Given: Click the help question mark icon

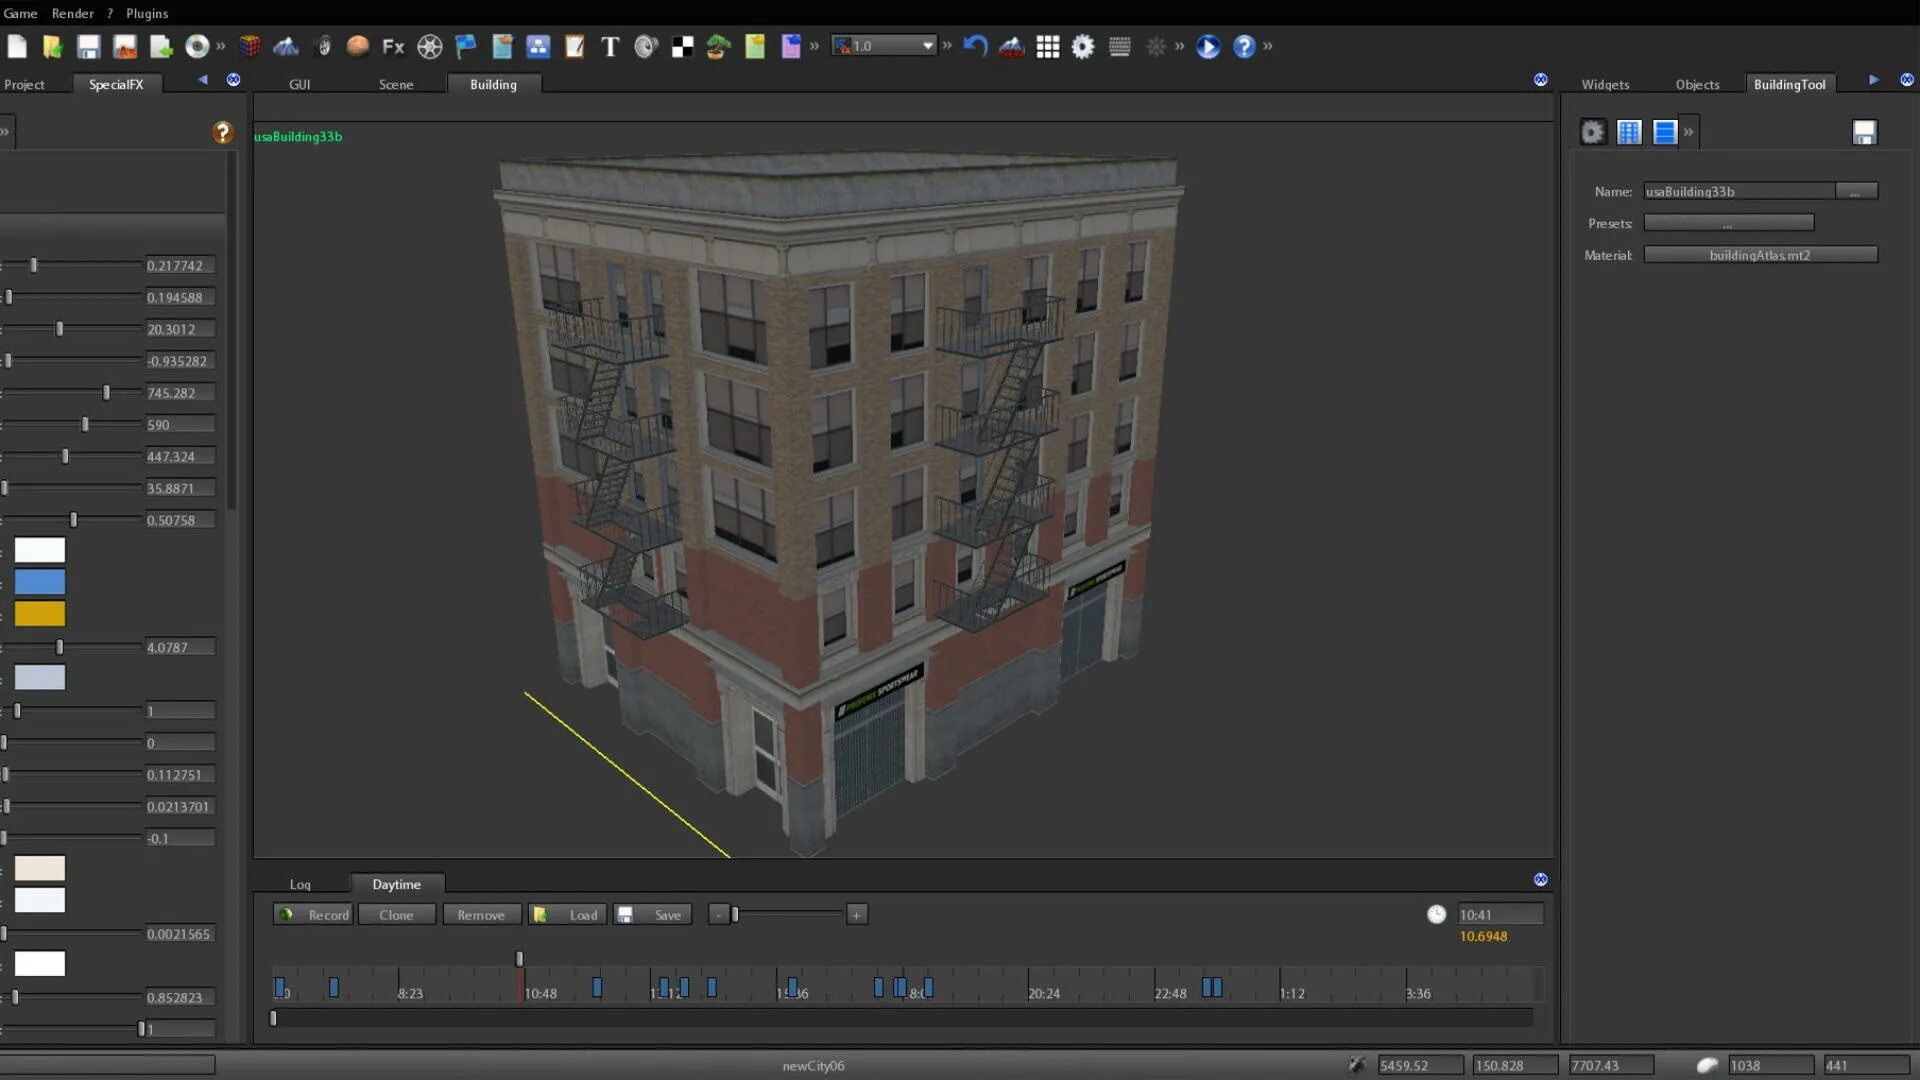Looking at the screenshot, I should pyautogui.click(x=1243, y=46).
